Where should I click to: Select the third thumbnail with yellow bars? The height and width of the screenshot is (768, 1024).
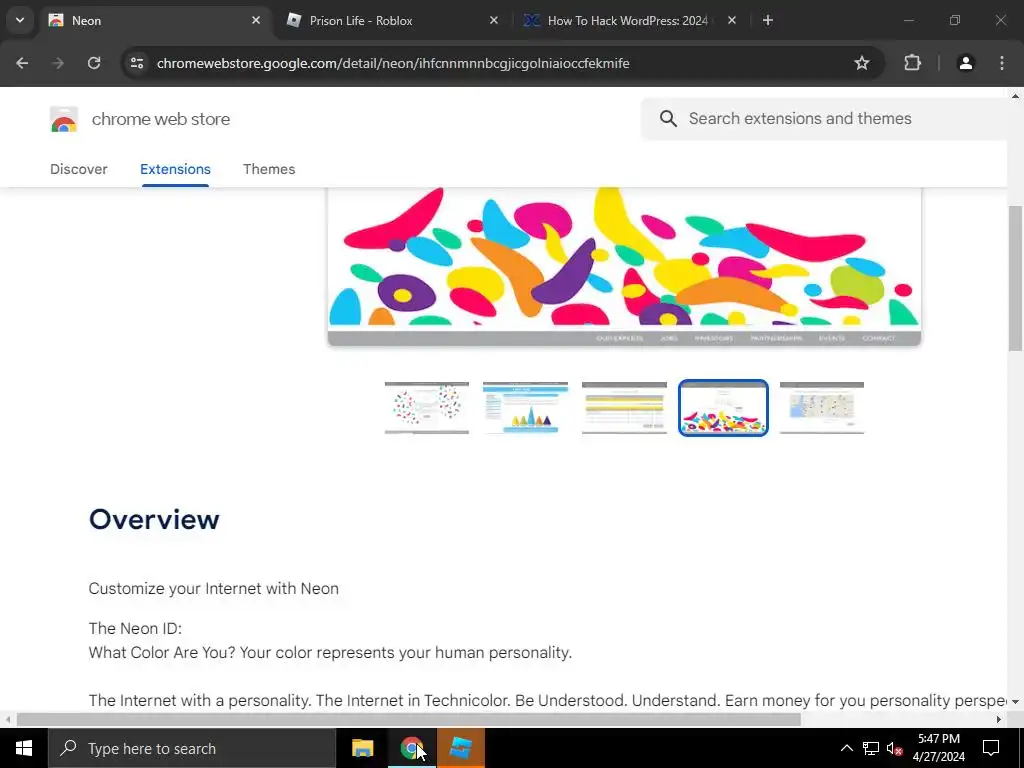(624, 408)
